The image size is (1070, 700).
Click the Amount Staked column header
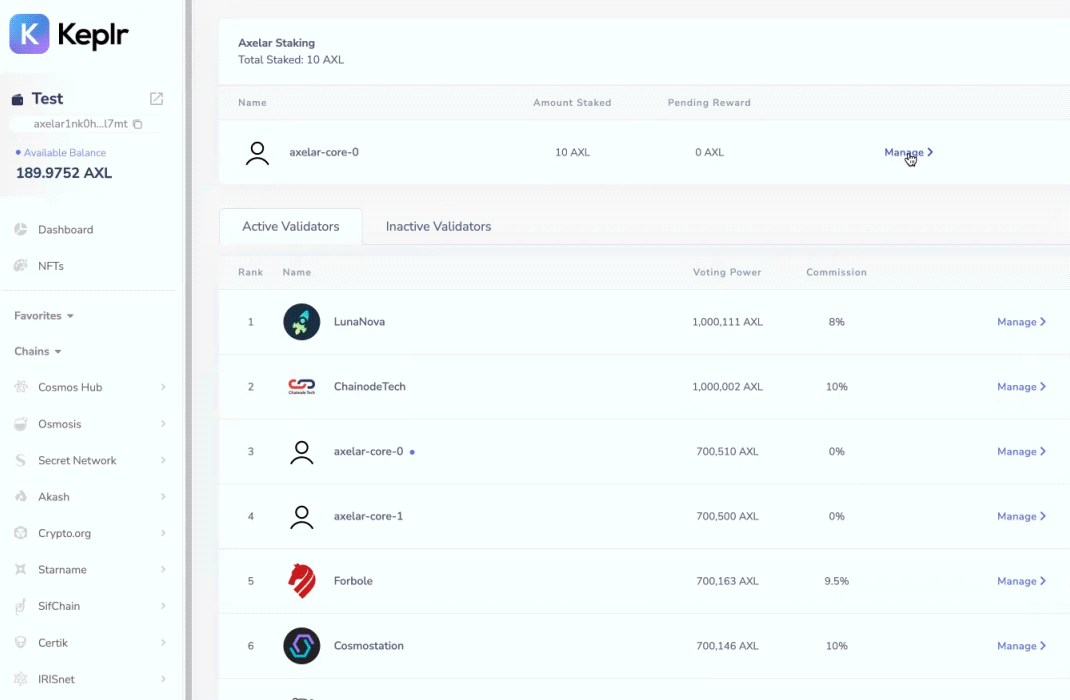[x=572, y=103]
